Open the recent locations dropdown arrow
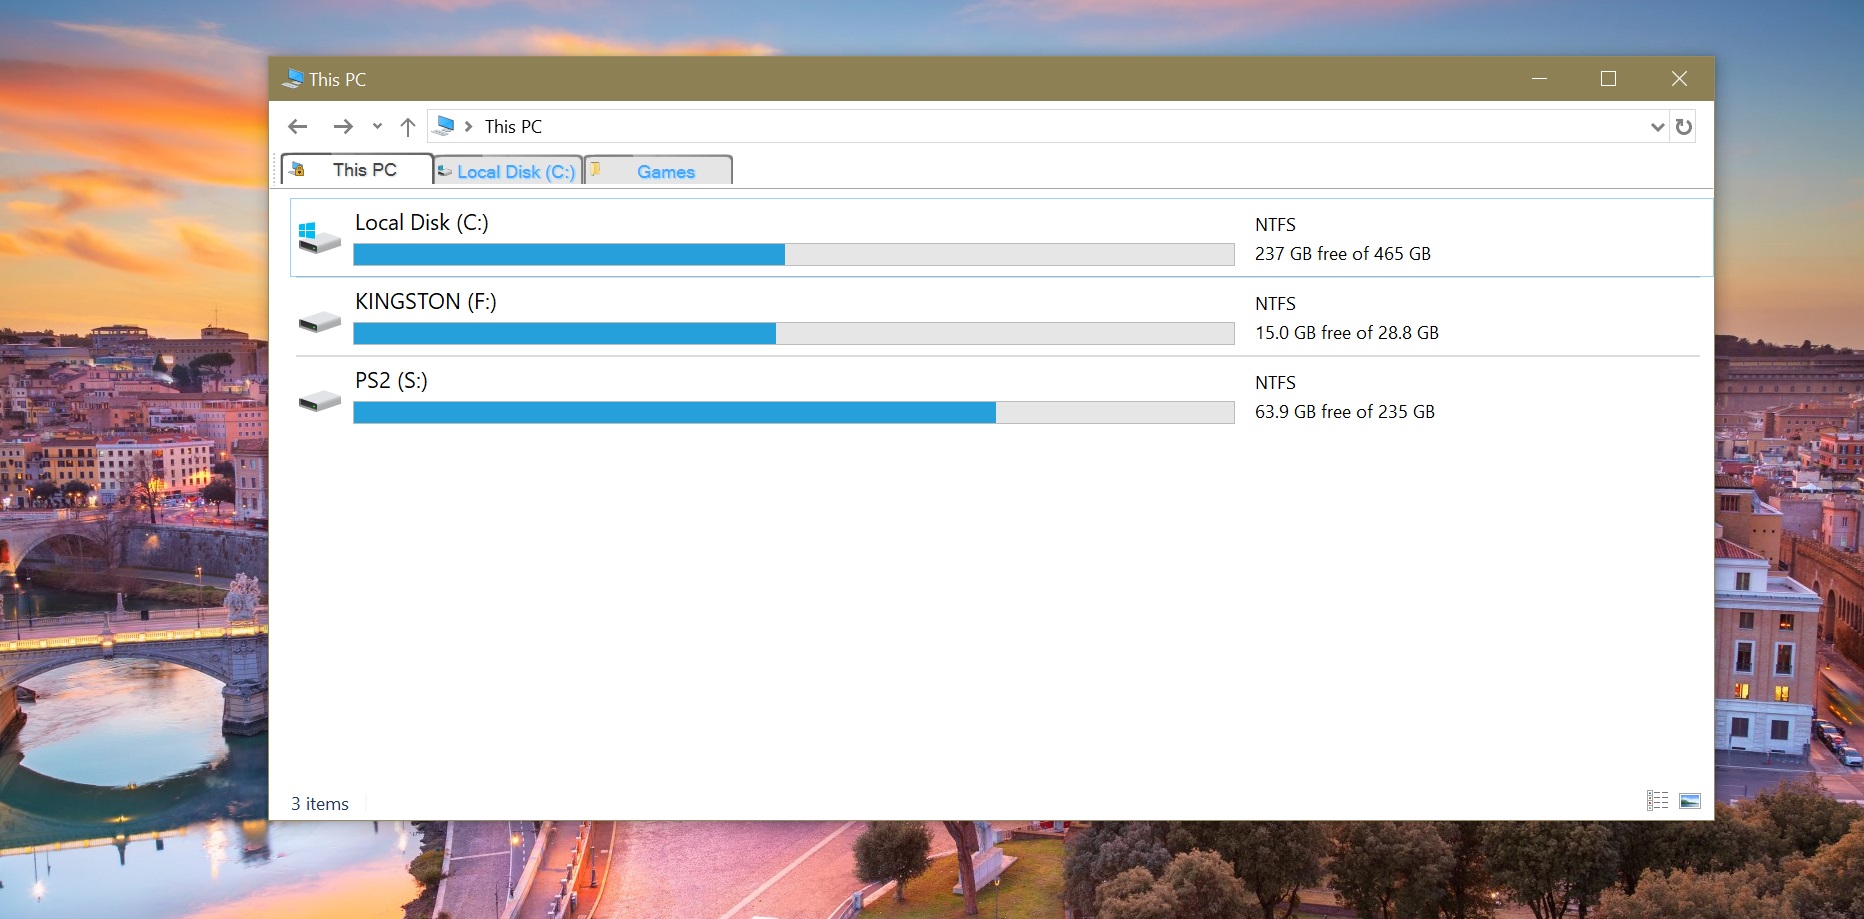1864x919 pixels. click(x=377, y=126)
